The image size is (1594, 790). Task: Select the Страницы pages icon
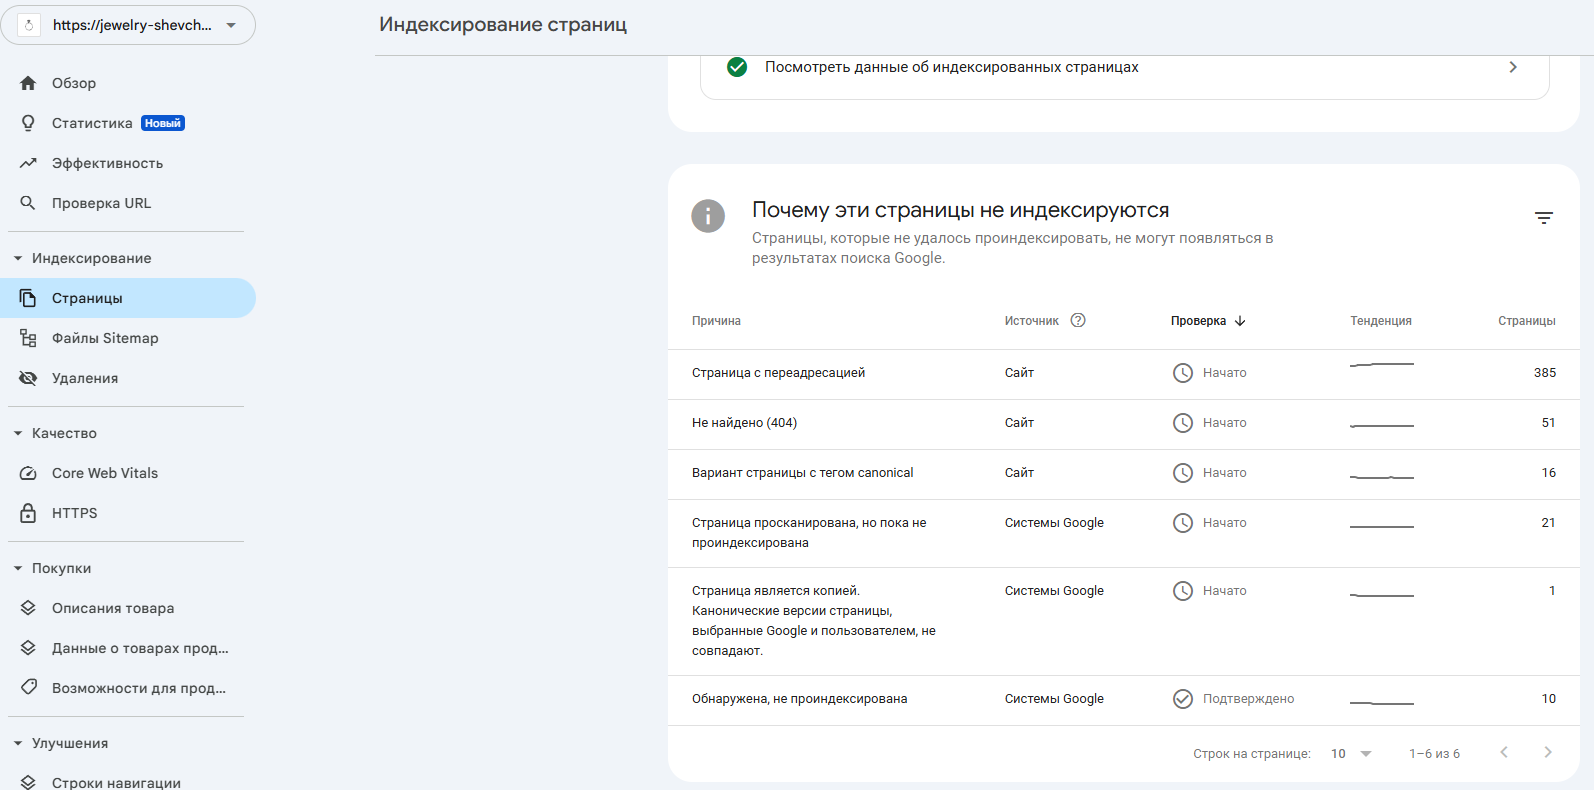coord(28,298)
